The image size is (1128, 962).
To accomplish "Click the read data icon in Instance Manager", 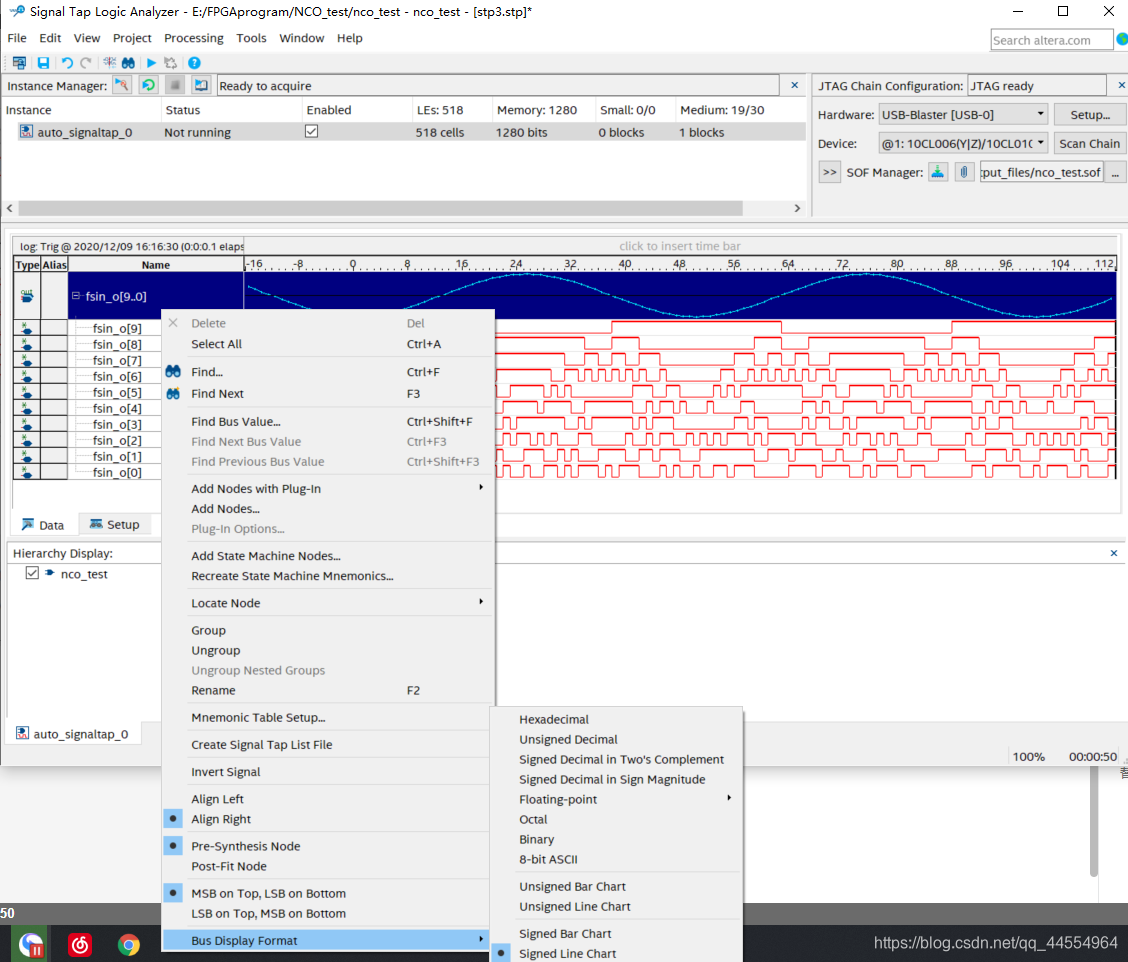I will (201, 86).
